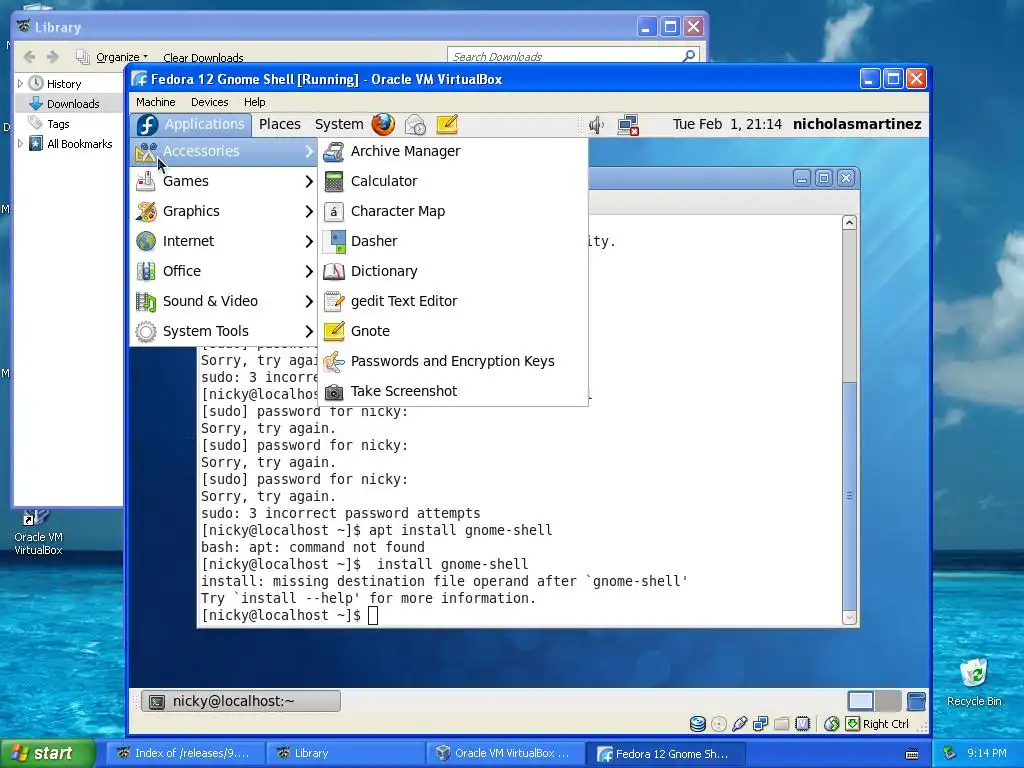Click the Dasher icon in submenu
This screenshot has height=768, width=1024.
pyautogui.click(x=335, y=242)
